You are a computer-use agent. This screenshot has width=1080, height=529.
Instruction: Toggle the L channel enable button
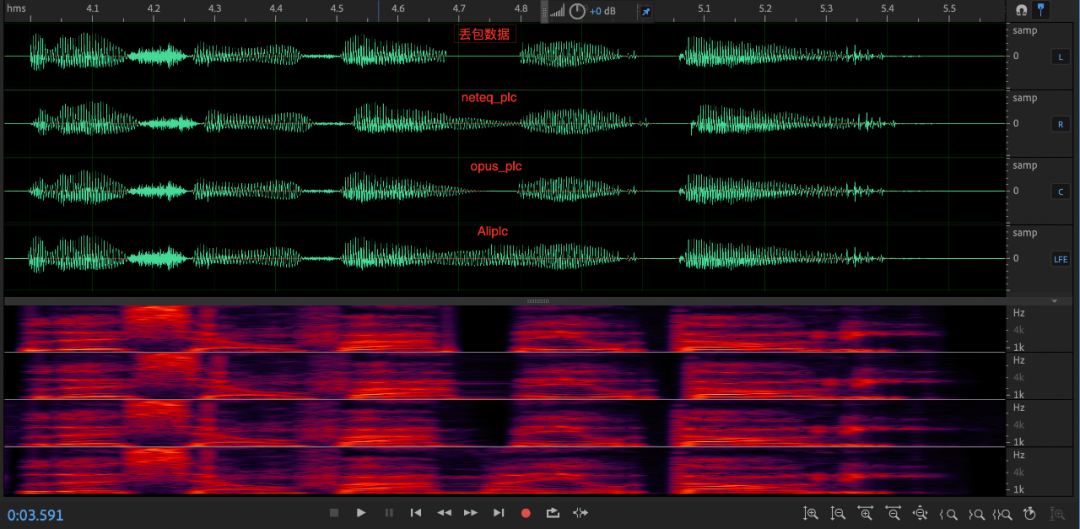click(x=1061, y=57)
